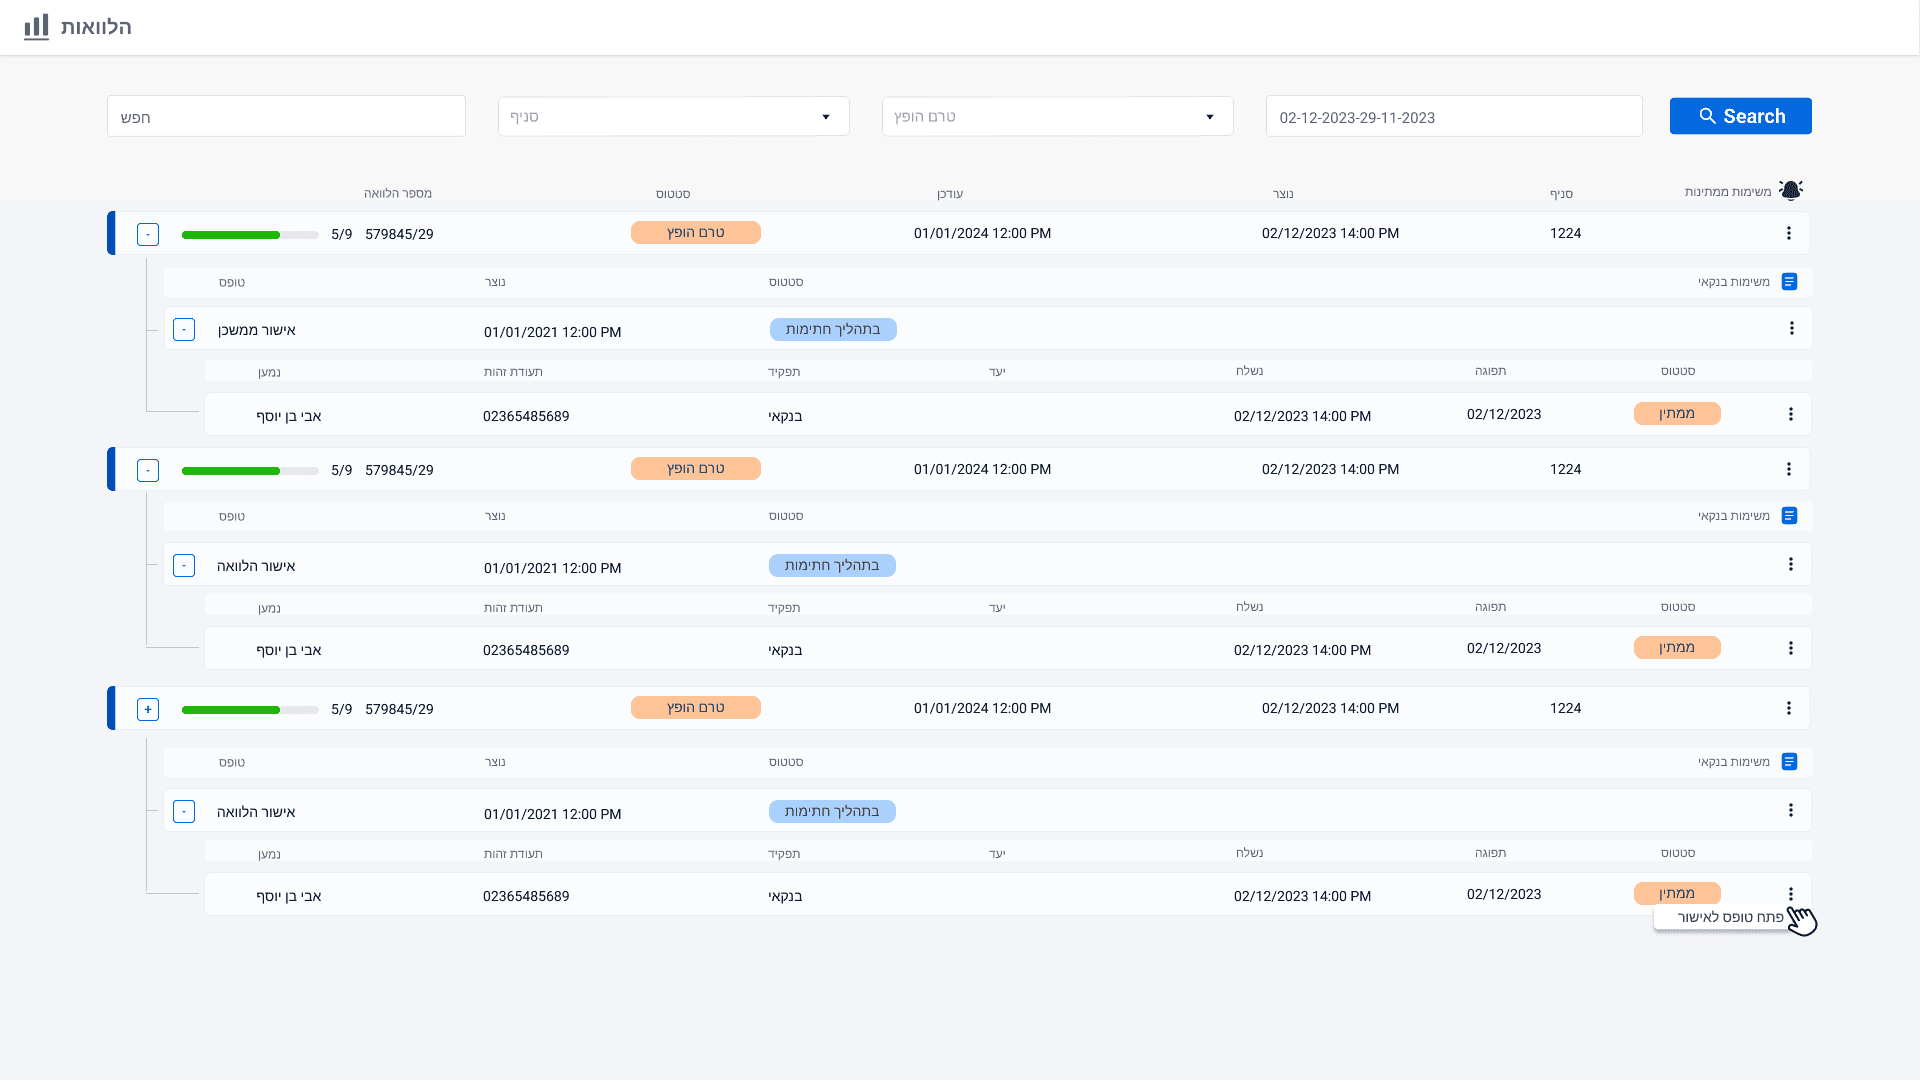
Task: Click third משימות בנקאי document icon
Action: (1790, 762)
